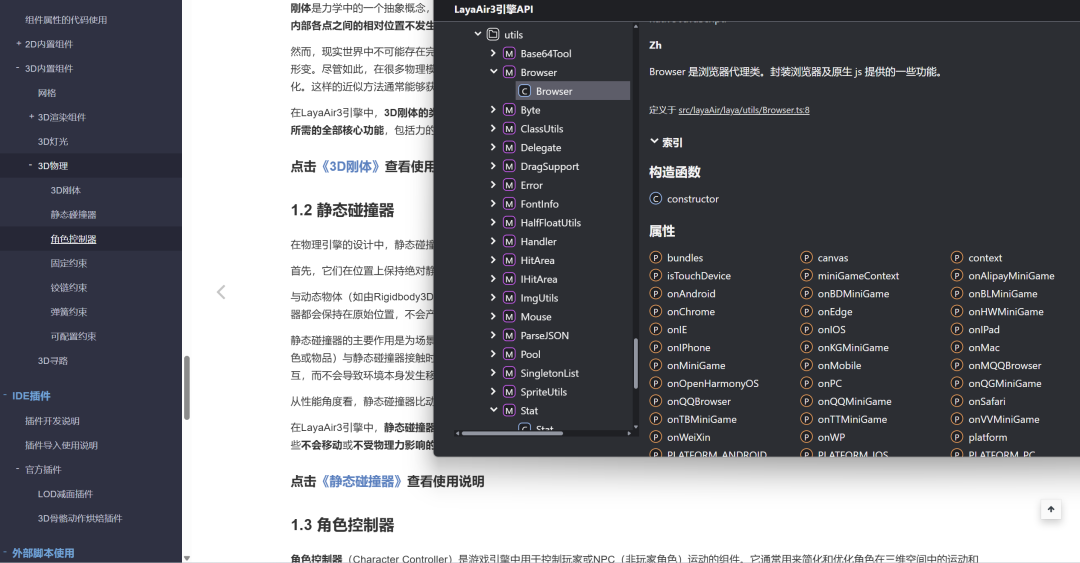Viewport: 1080px width, 563px height.
Task: Expand the 2D内置组件 sidebar section
Action: point(19,43)
